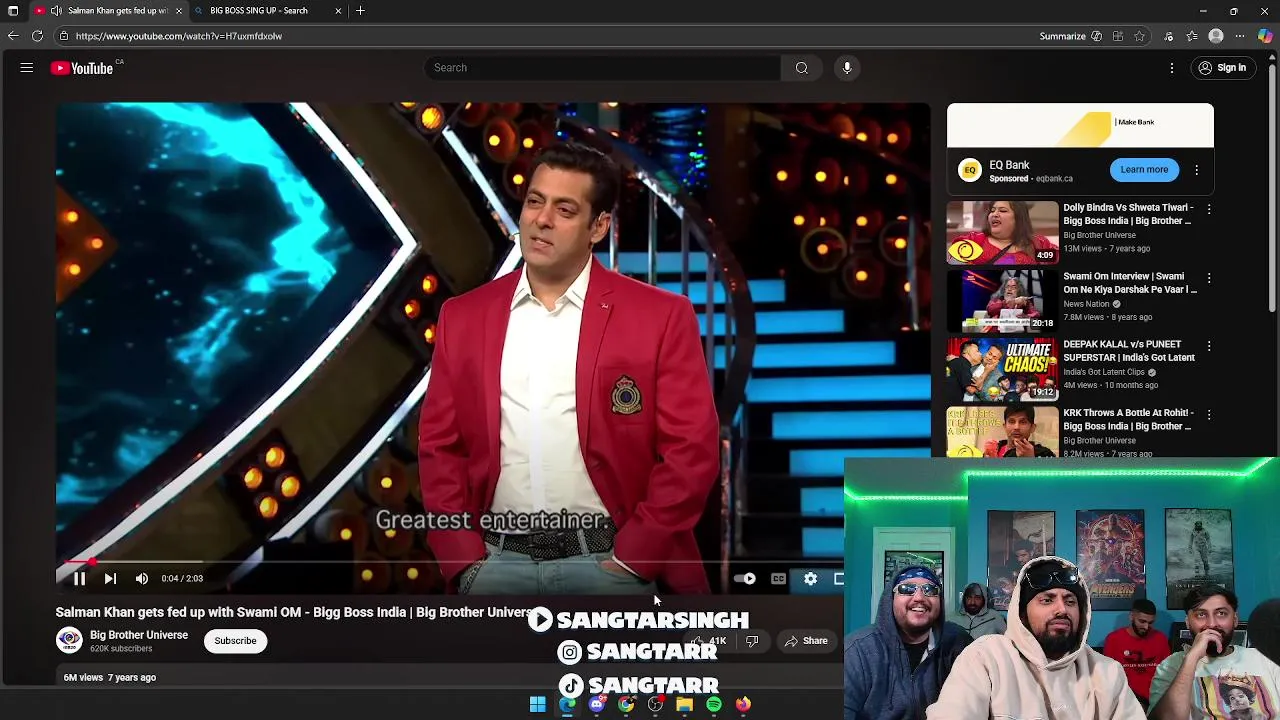Sign in to YouTube
Image resolution: width=1280 pixels, height=720 pixels.
pos(1222,68)
